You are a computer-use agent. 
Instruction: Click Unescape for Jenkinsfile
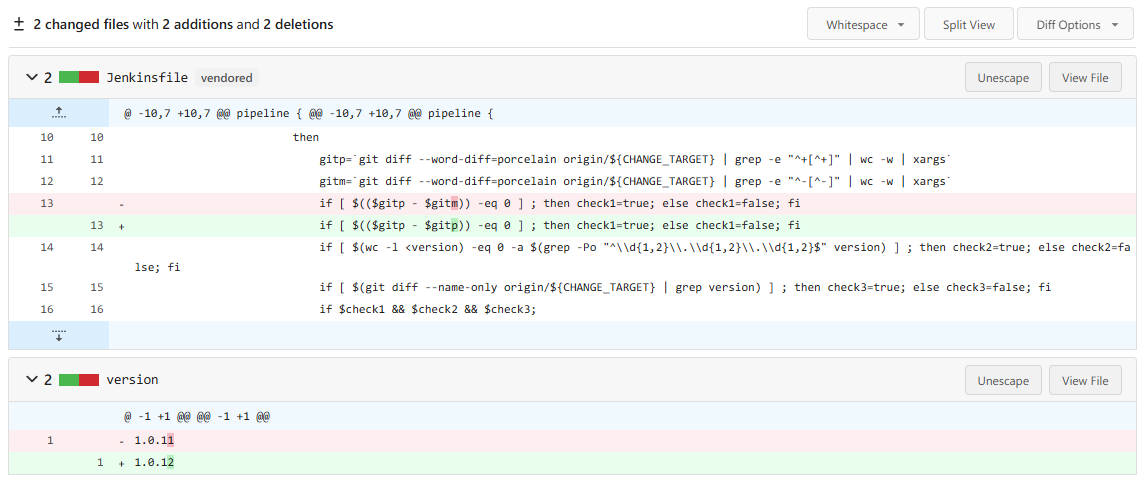pos(1003,78)
